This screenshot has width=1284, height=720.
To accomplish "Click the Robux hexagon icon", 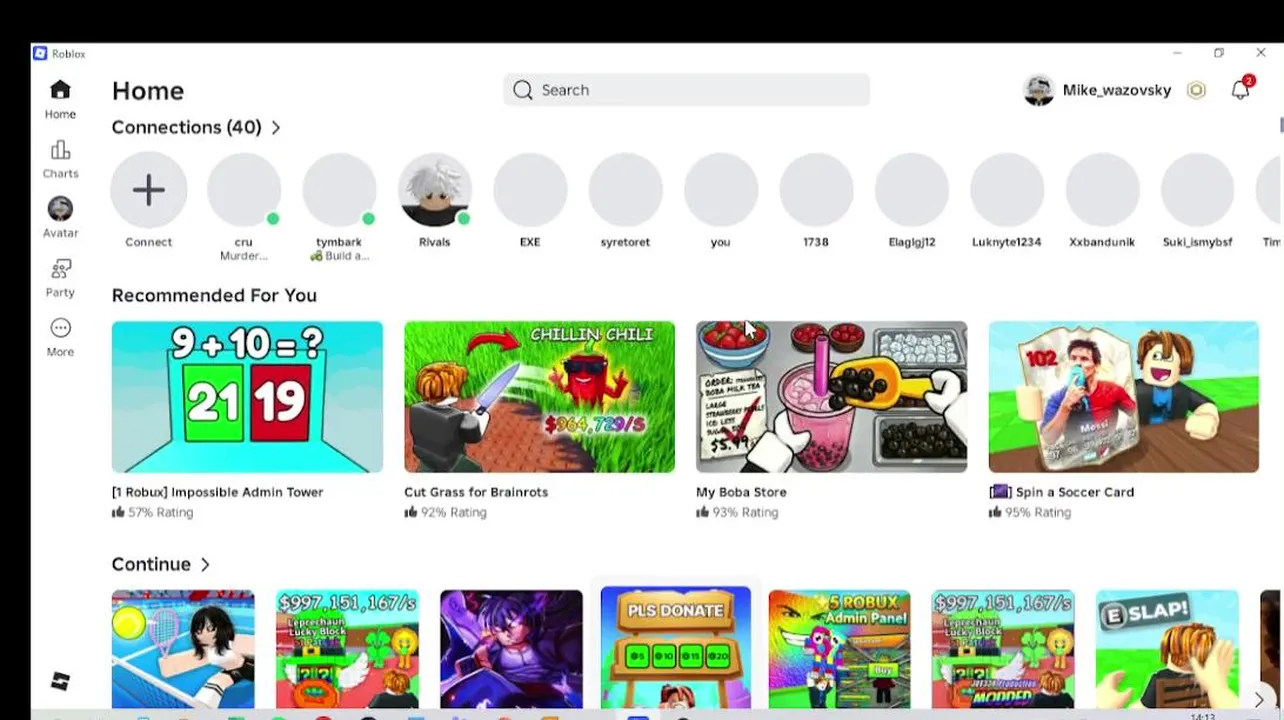I will point(1197,90).
